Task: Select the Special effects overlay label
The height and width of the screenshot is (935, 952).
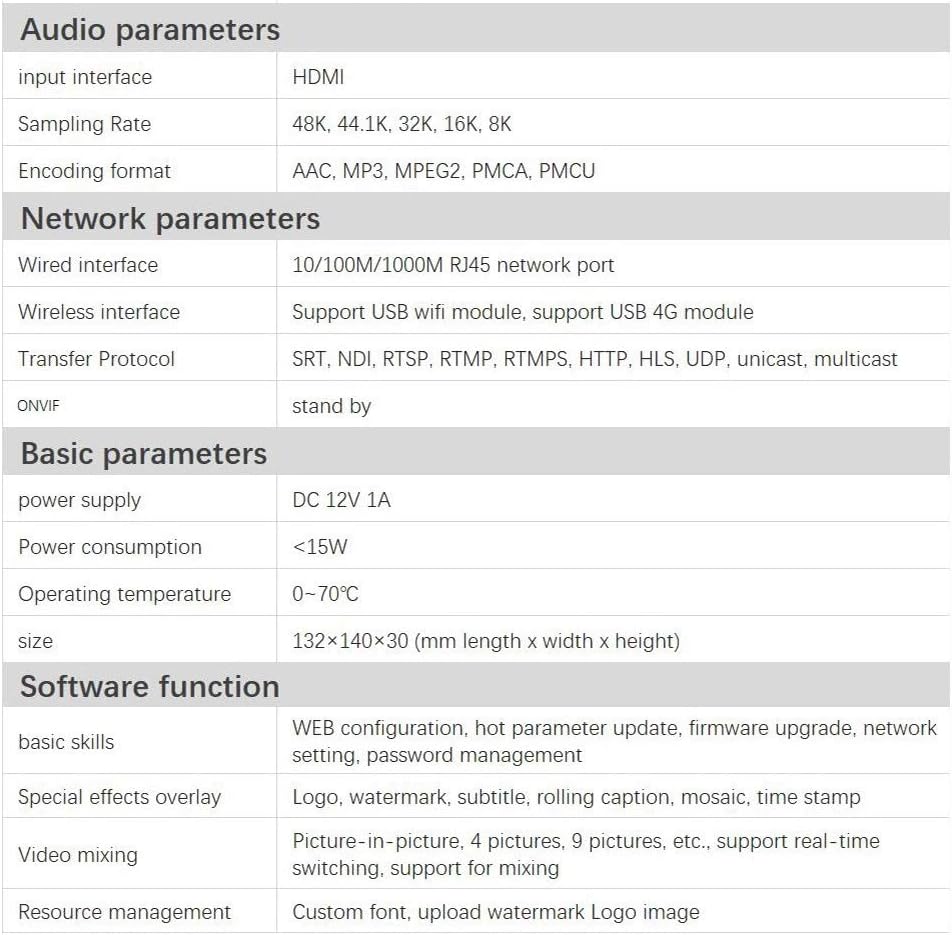Action: click(119, 797)
